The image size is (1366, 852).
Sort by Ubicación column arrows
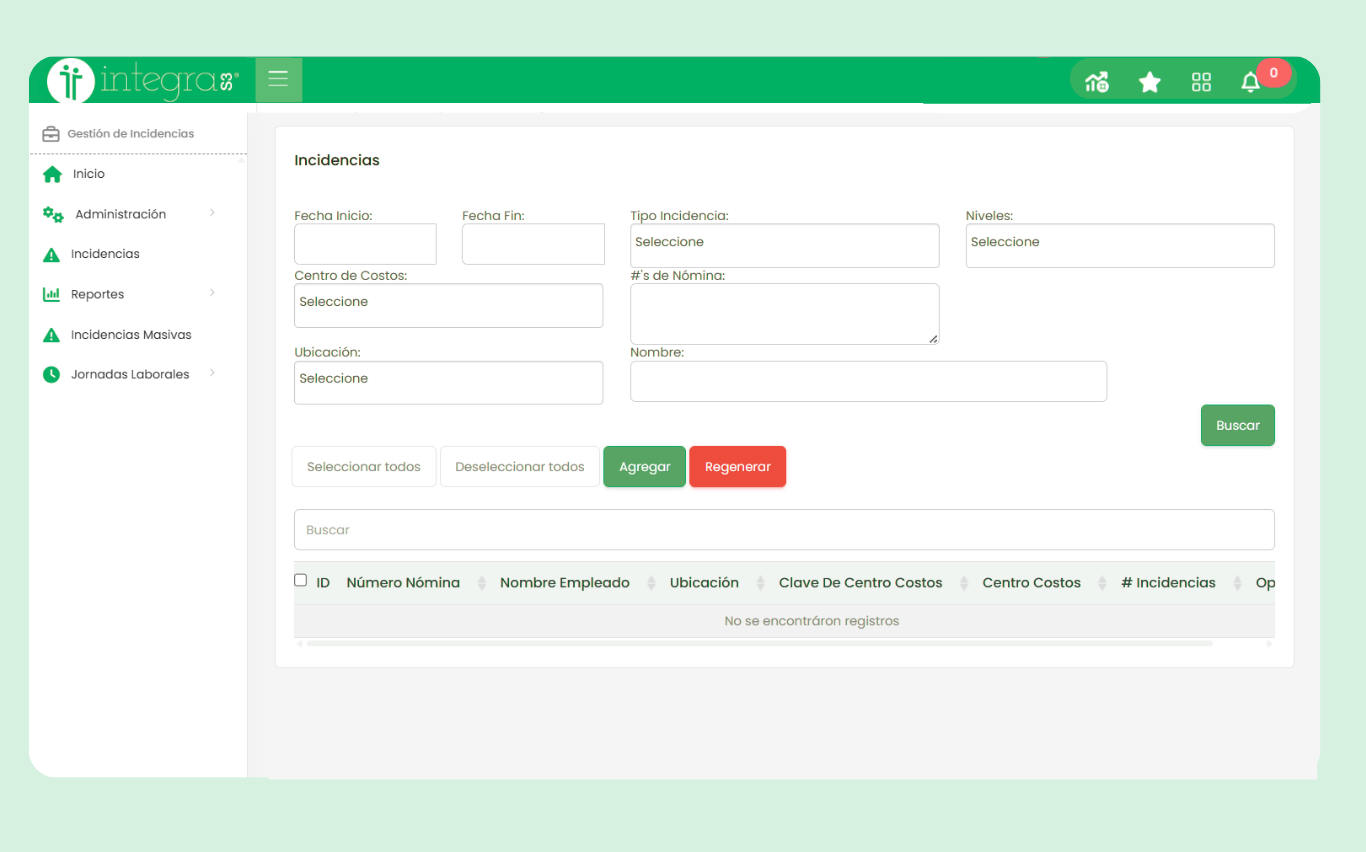[x=760, y=583]
